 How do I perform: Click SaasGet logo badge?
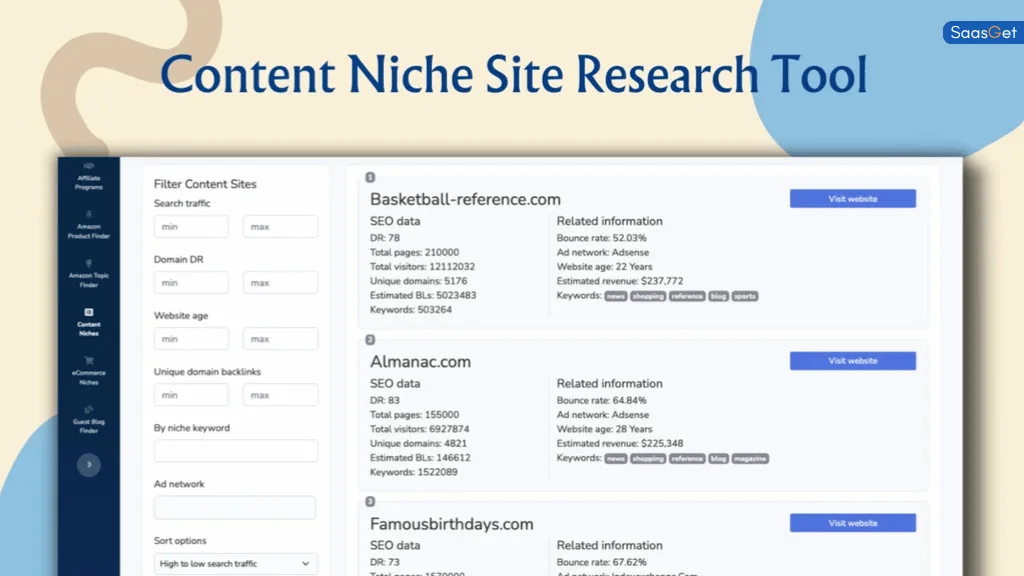pos(983,33)
